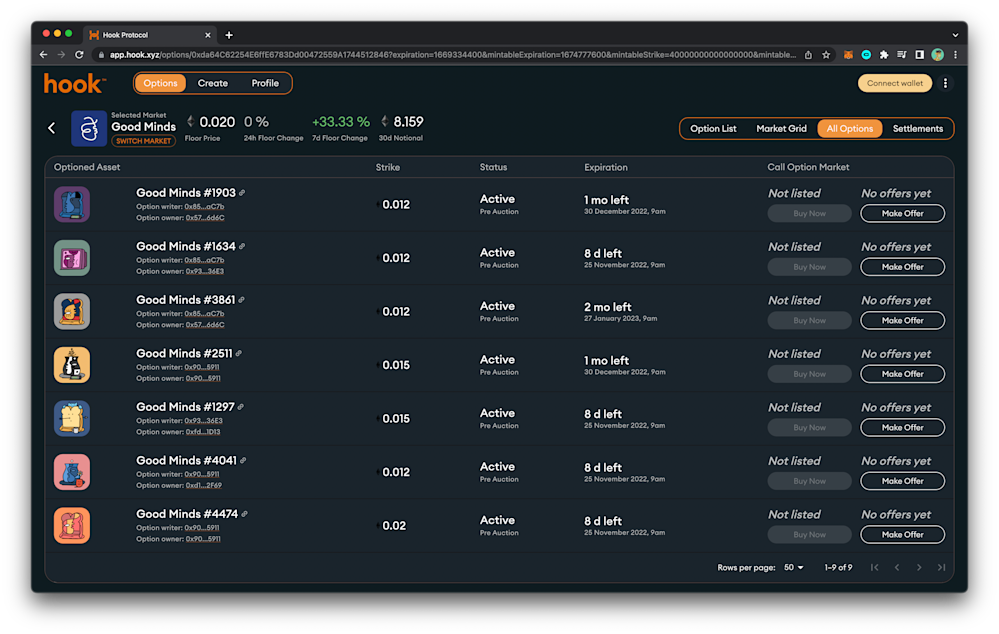
Task: Open Good Minds #4041 thumbnail
Action: [72, 472]
